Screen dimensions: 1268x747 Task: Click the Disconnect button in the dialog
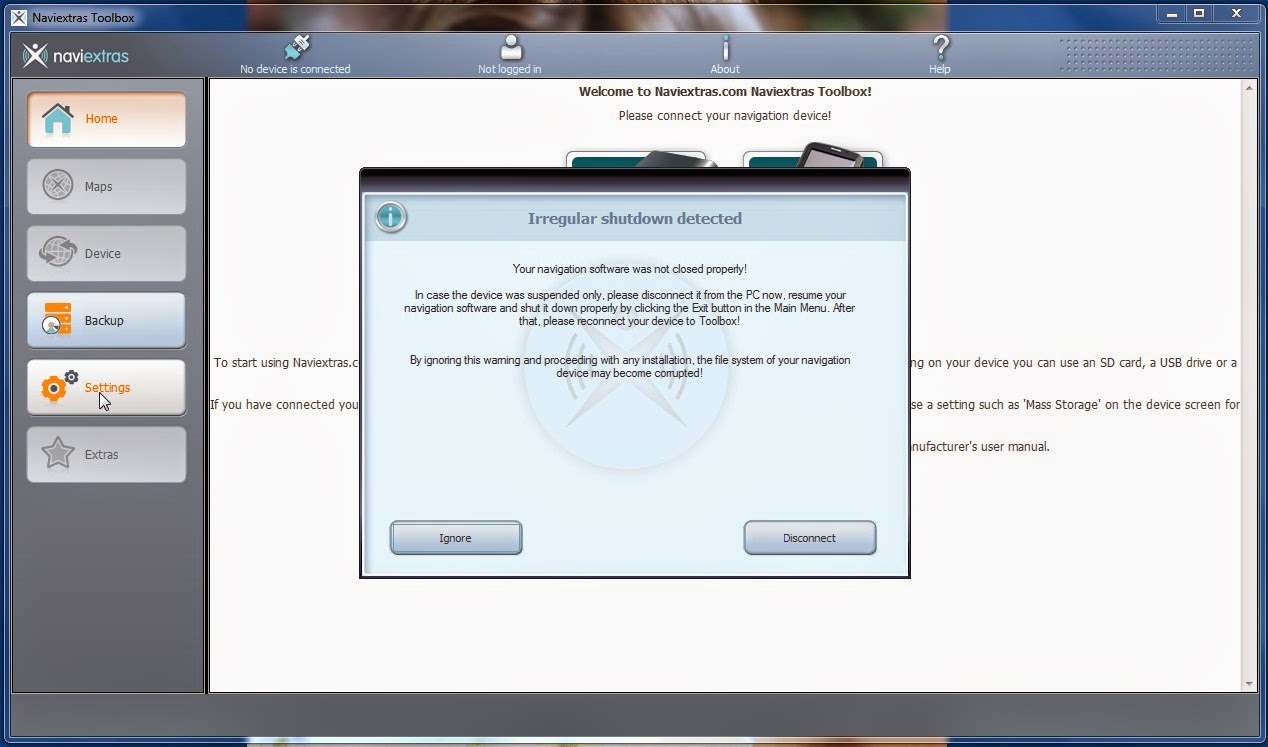pyautogui.click(x=809, y=537)
